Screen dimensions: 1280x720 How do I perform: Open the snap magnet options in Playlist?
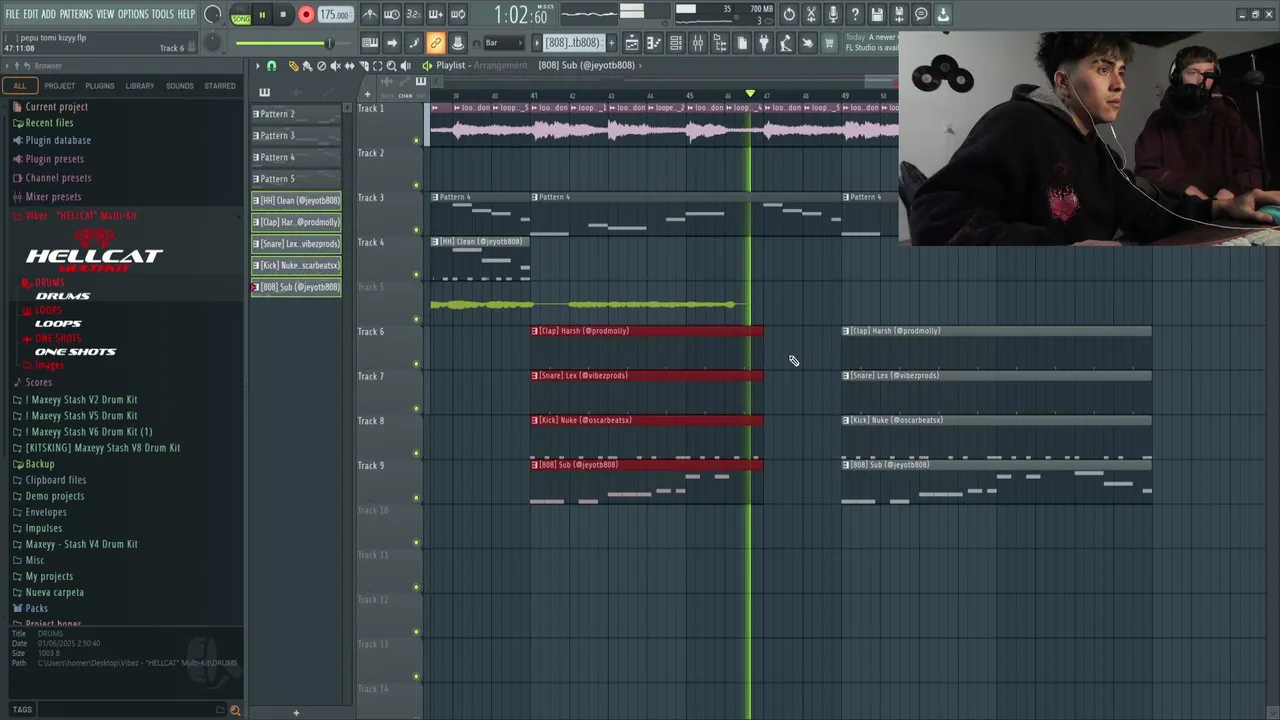point(271,65)
